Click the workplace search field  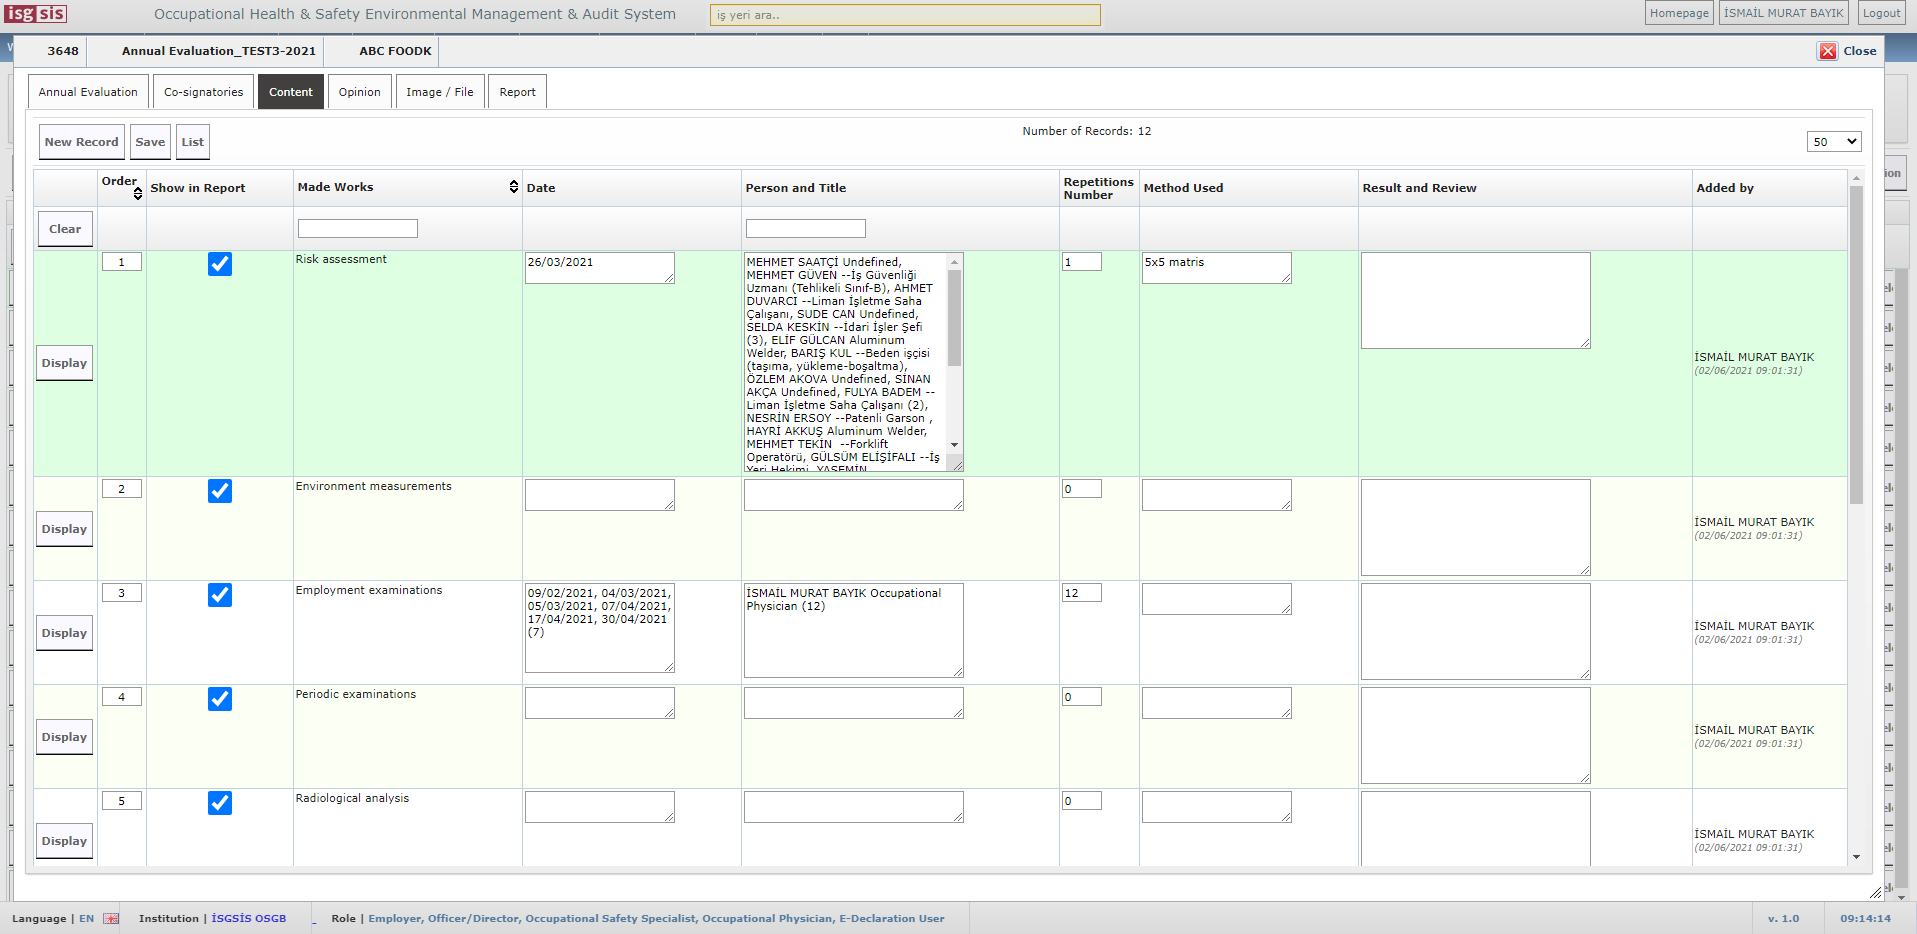[904, 15]
